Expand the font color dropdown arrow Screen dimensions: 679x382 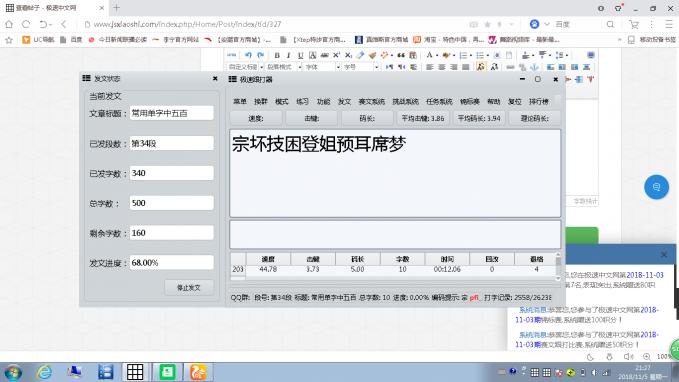pyautogui.click(x=436, y=55)
